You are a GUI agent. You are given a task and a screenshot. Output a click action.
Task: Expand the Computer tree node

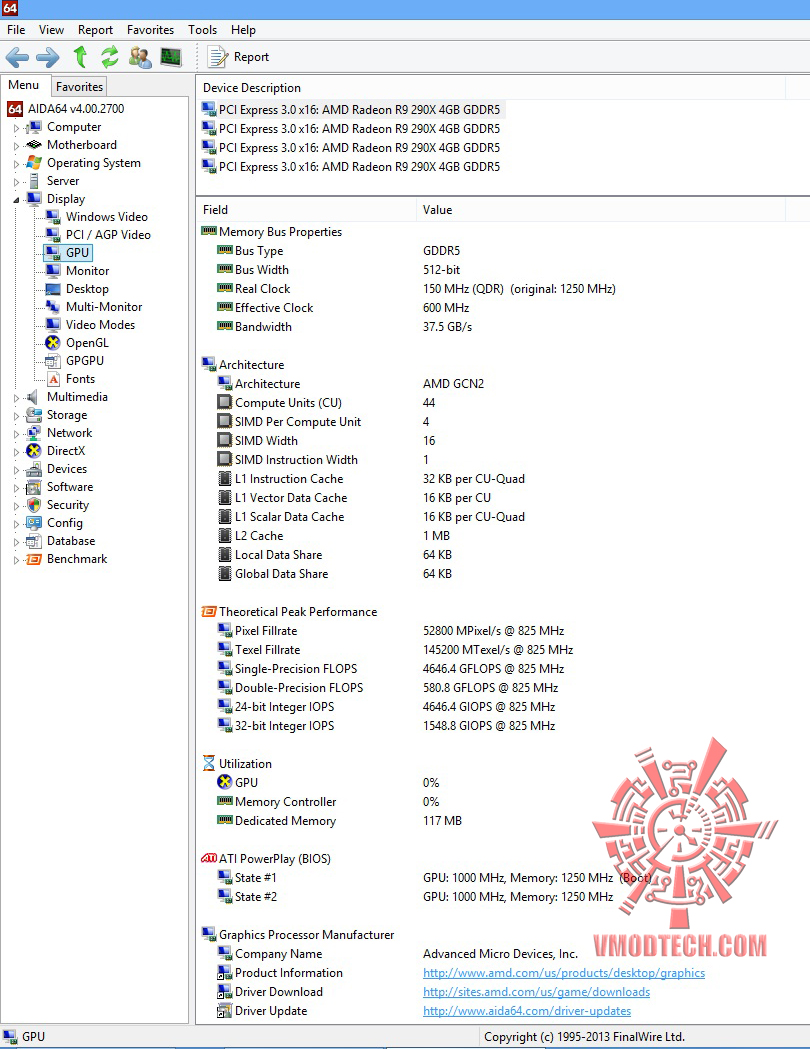pos(17,128)
